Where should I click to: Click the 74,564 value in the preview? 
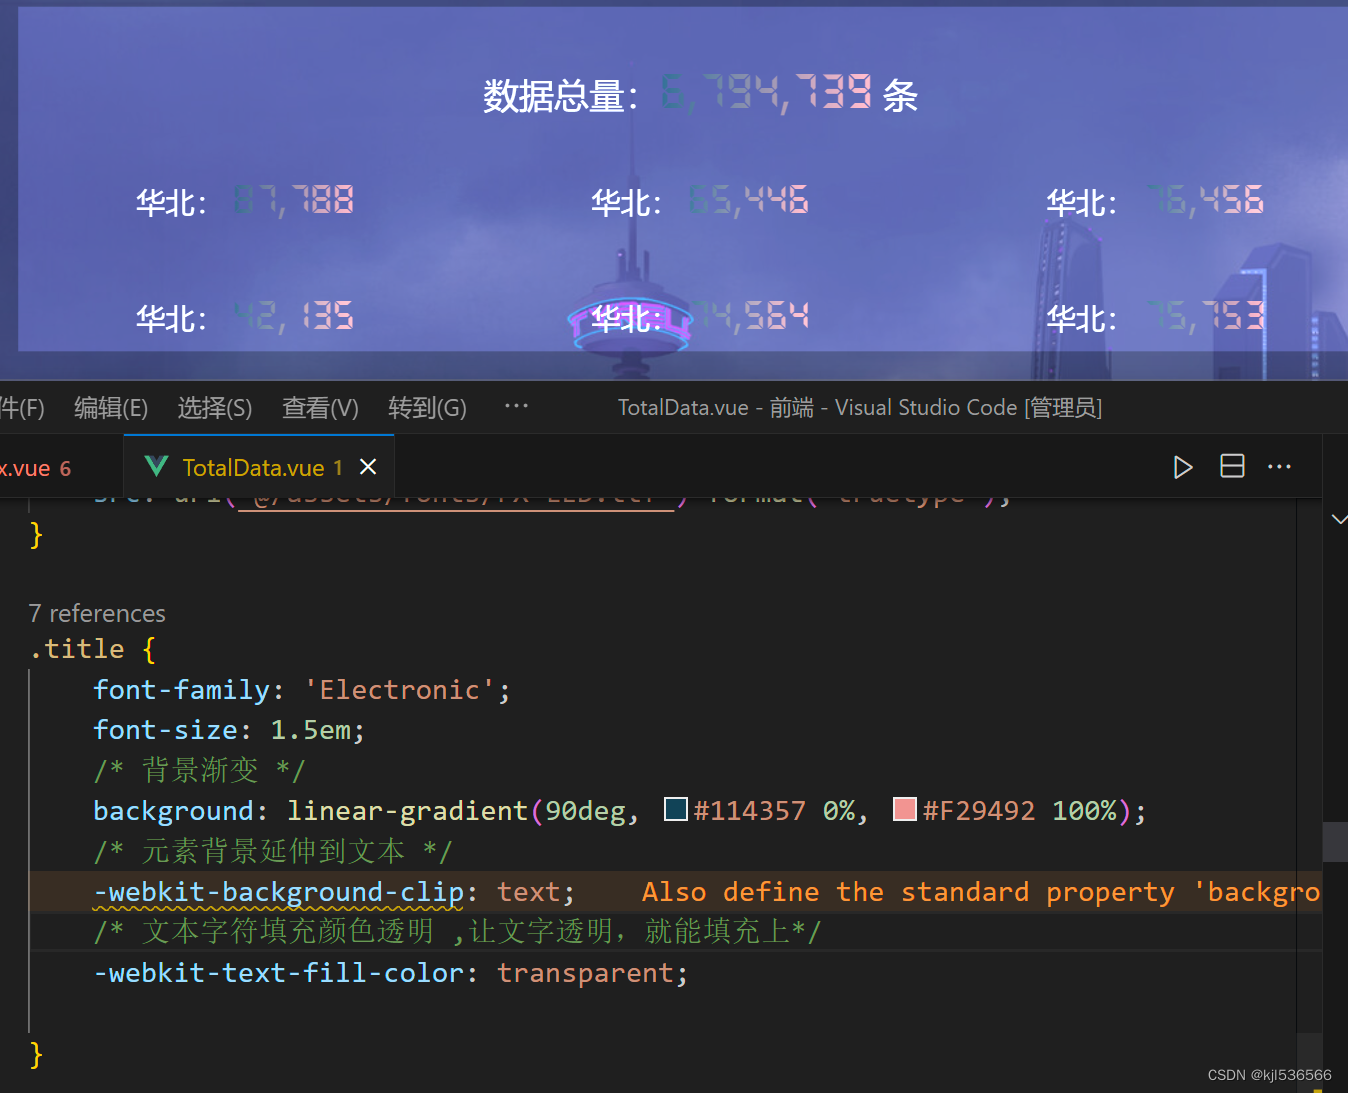click(750, 317)
